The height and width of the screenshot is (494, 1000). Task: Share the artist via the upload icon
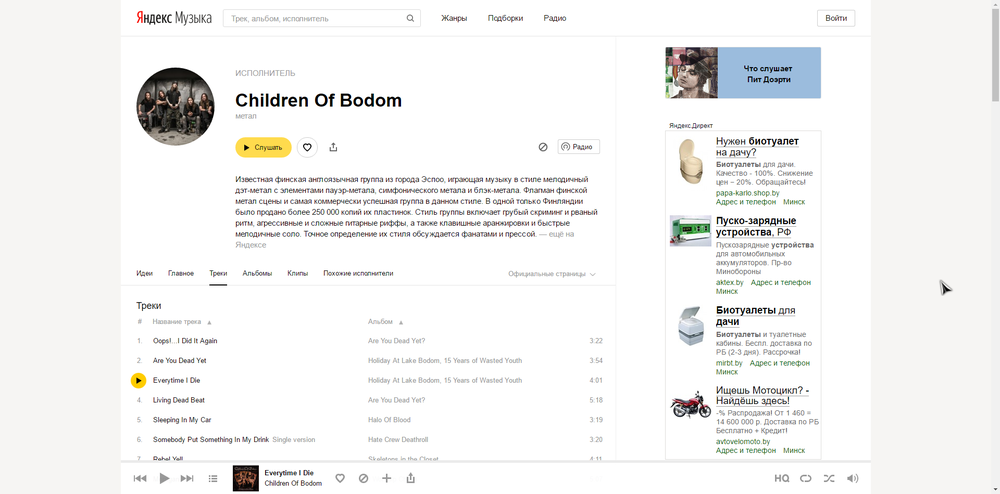333,147
